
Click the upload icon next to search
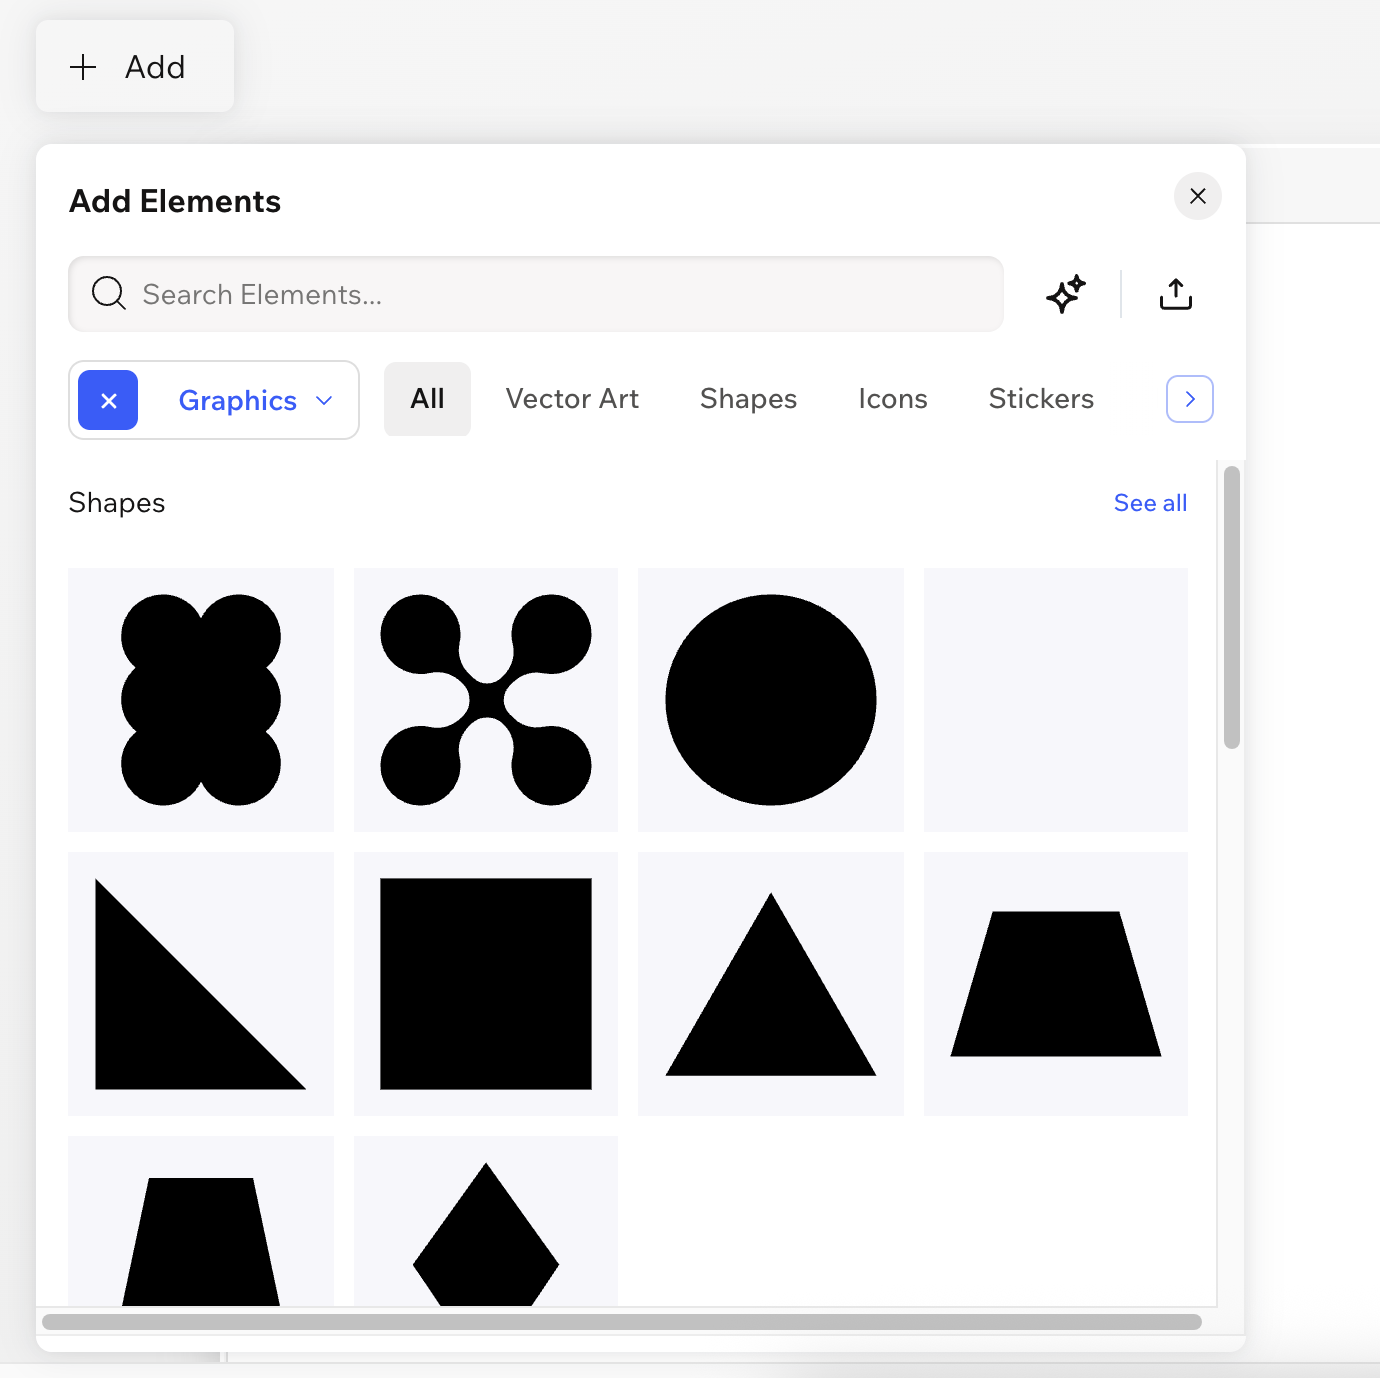(x=1175, y=294)
